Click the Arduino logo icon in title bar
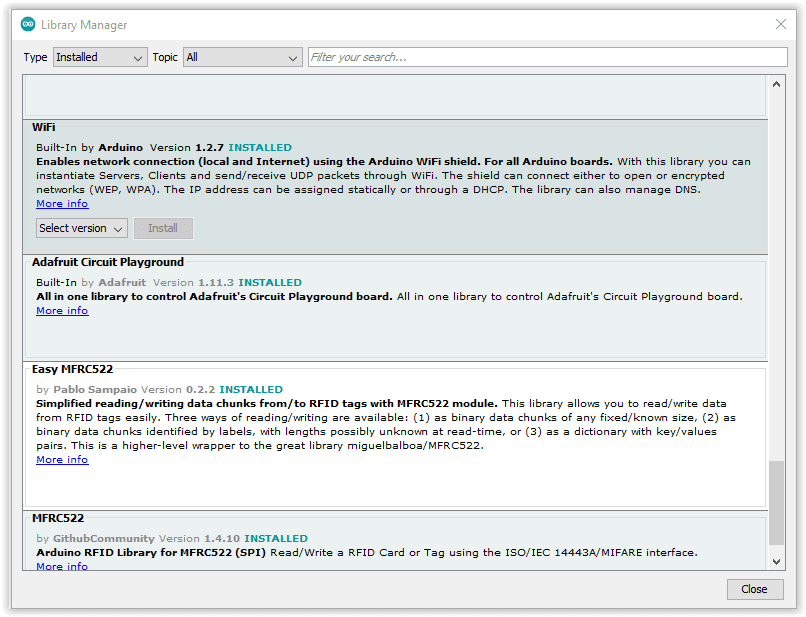The image size is (806, 617). (28, 24)
